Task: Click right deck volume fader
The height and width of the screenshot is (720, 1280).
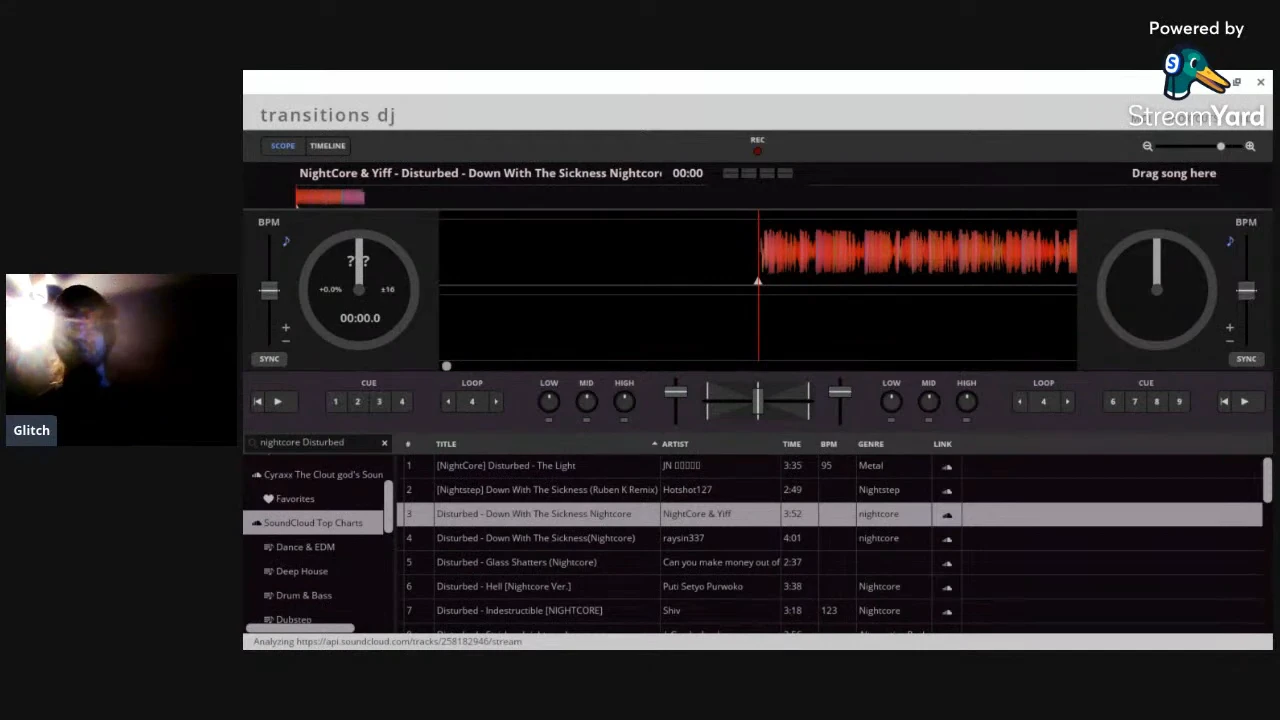Action: point(840,392)
